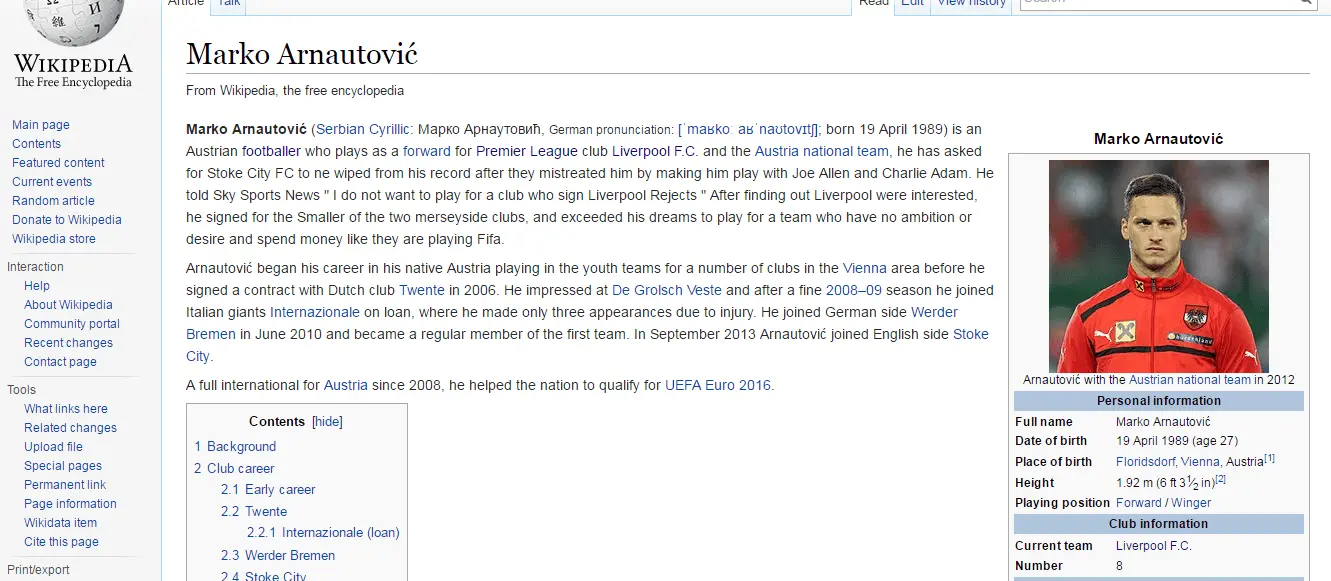1331x581 pixels.
Task: Jump to 2.2.1 Internazionale (loan) section
Action: 323,533
